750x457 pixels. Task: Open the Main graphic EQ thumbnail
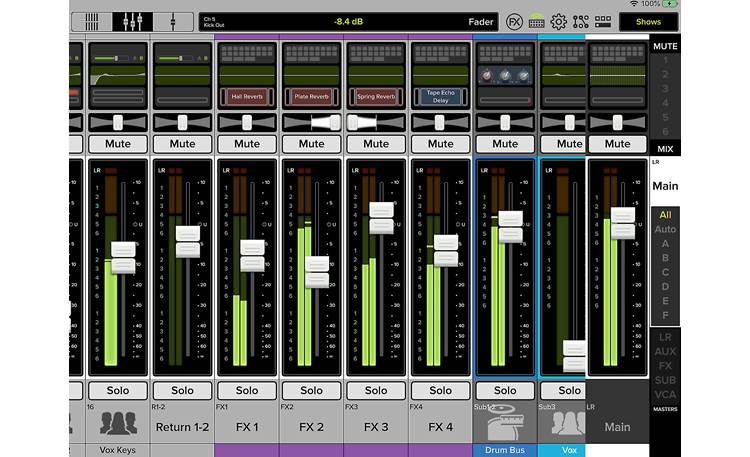pos(618,76)
